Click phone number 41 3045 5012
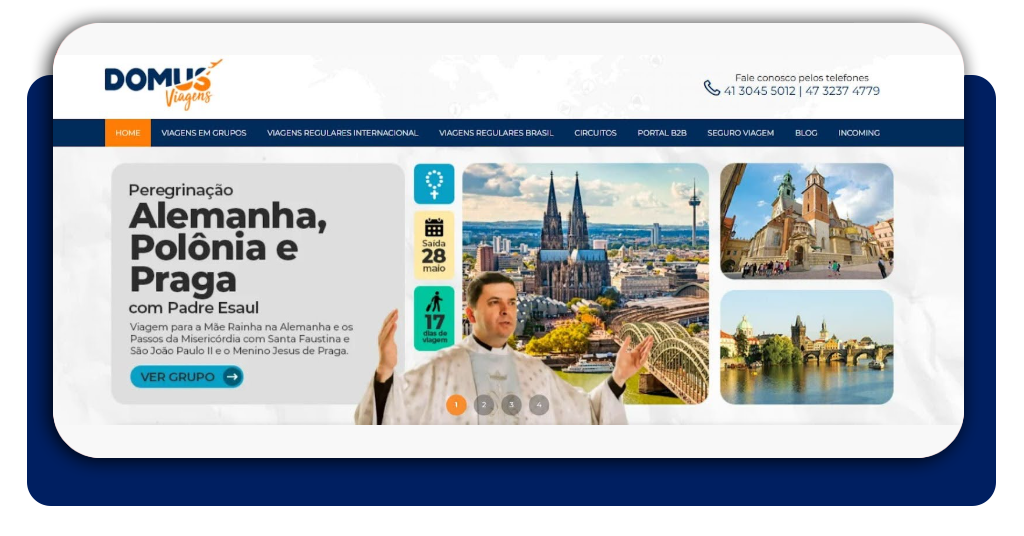 tap(760, 91)
